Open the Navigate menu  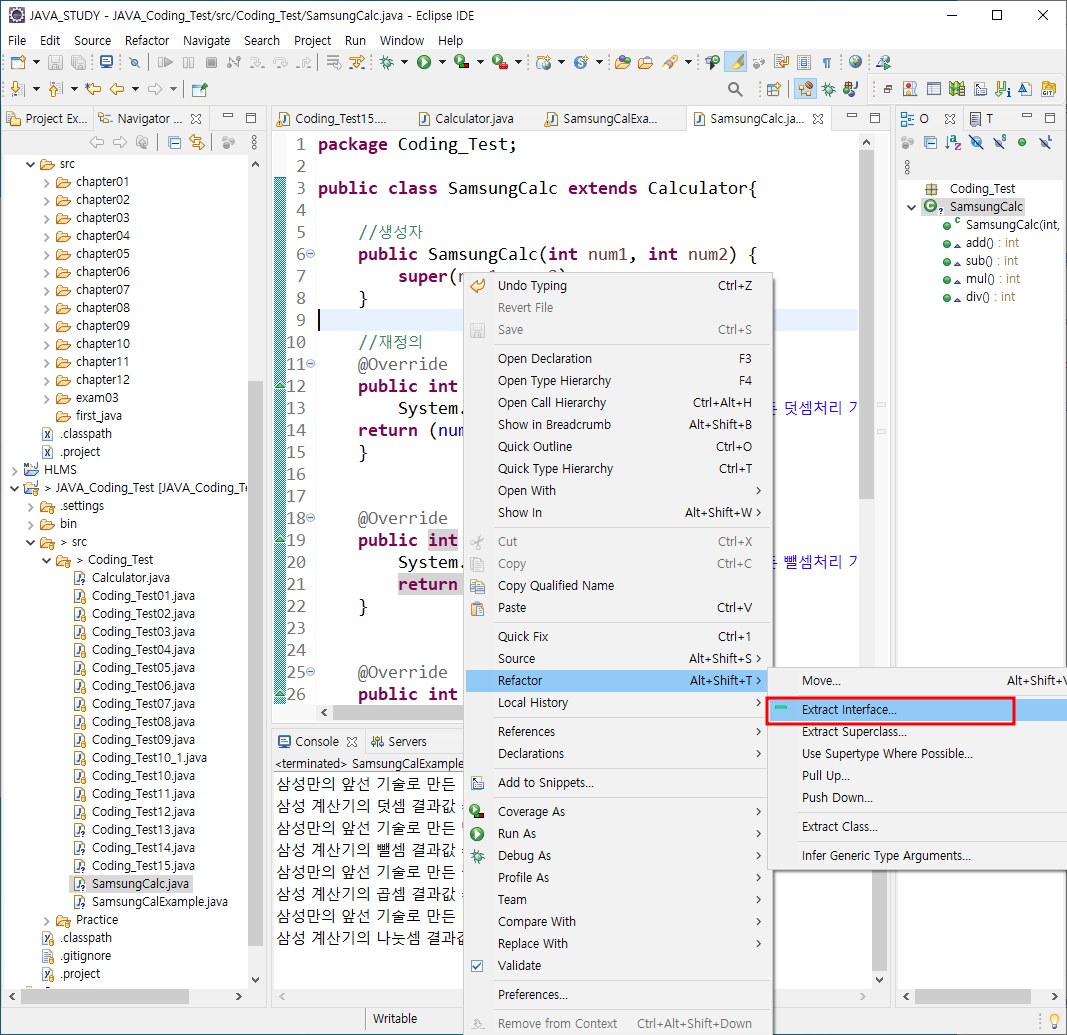tap(206, 41)
